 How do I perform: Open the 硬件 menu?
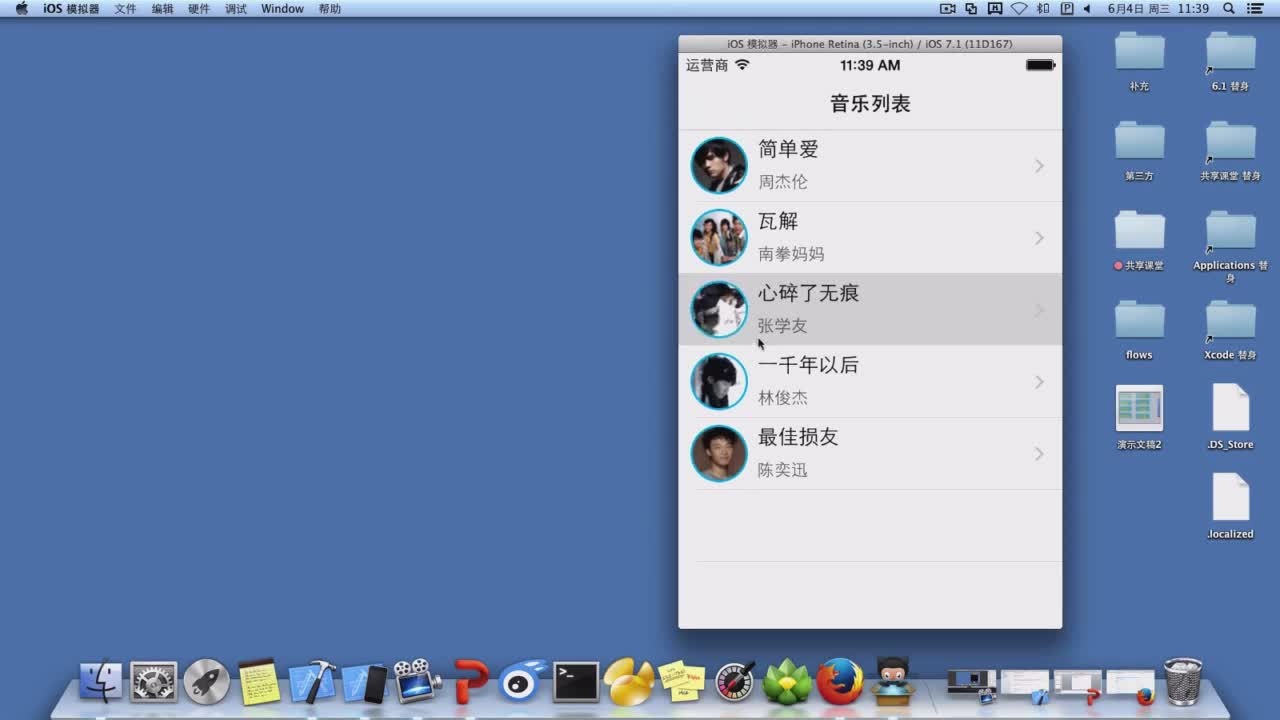pos(199,9)
